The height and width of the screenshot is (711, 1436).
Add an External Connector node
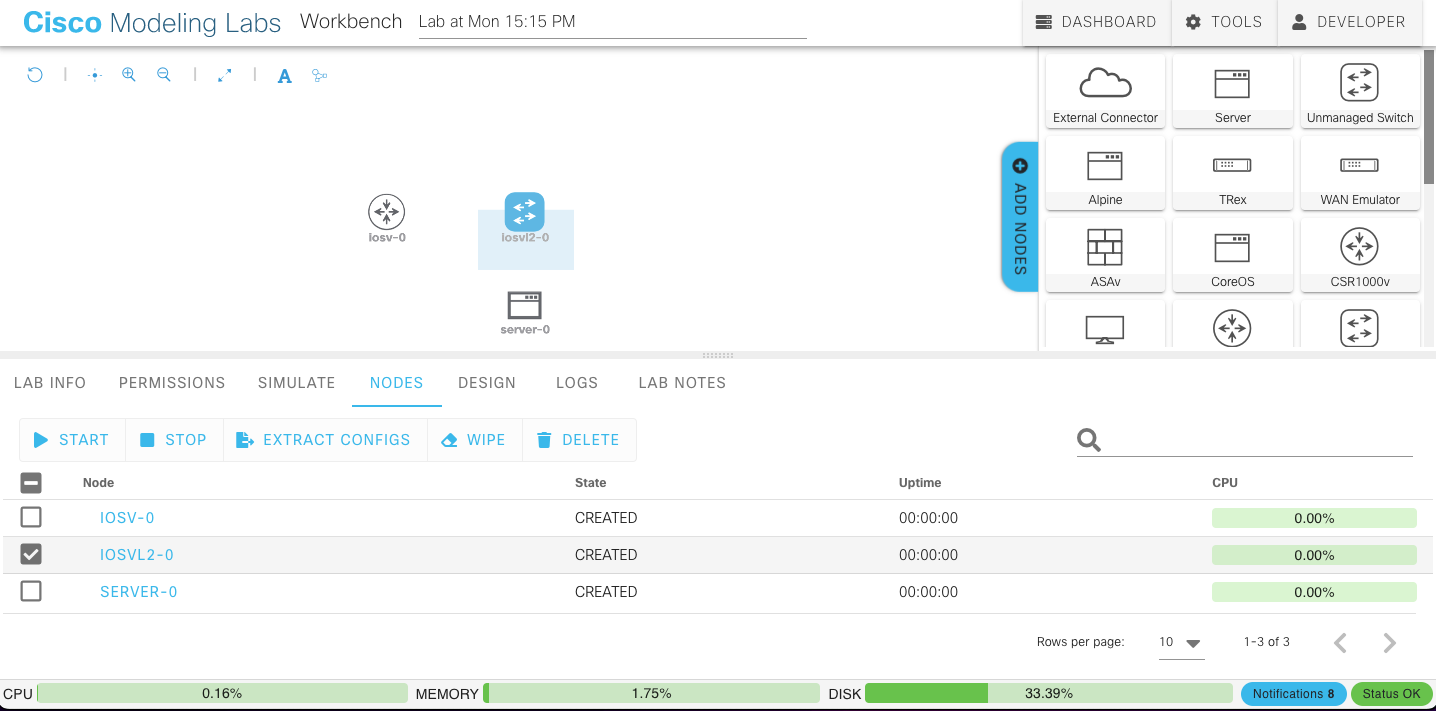[x=1105, y=91]
